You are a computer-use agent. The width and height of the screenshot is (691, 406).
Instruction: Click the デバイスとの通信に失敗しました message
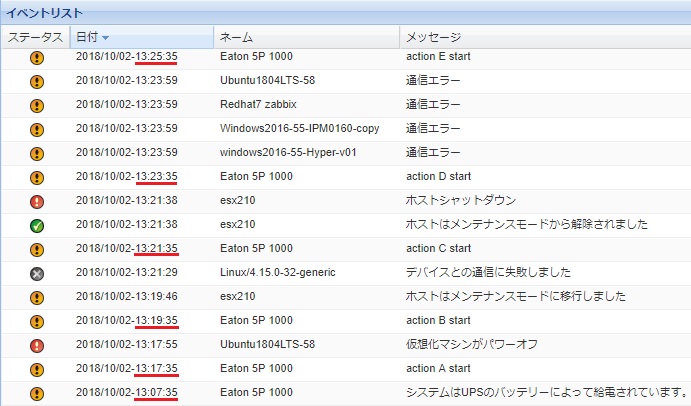point(485,272)
